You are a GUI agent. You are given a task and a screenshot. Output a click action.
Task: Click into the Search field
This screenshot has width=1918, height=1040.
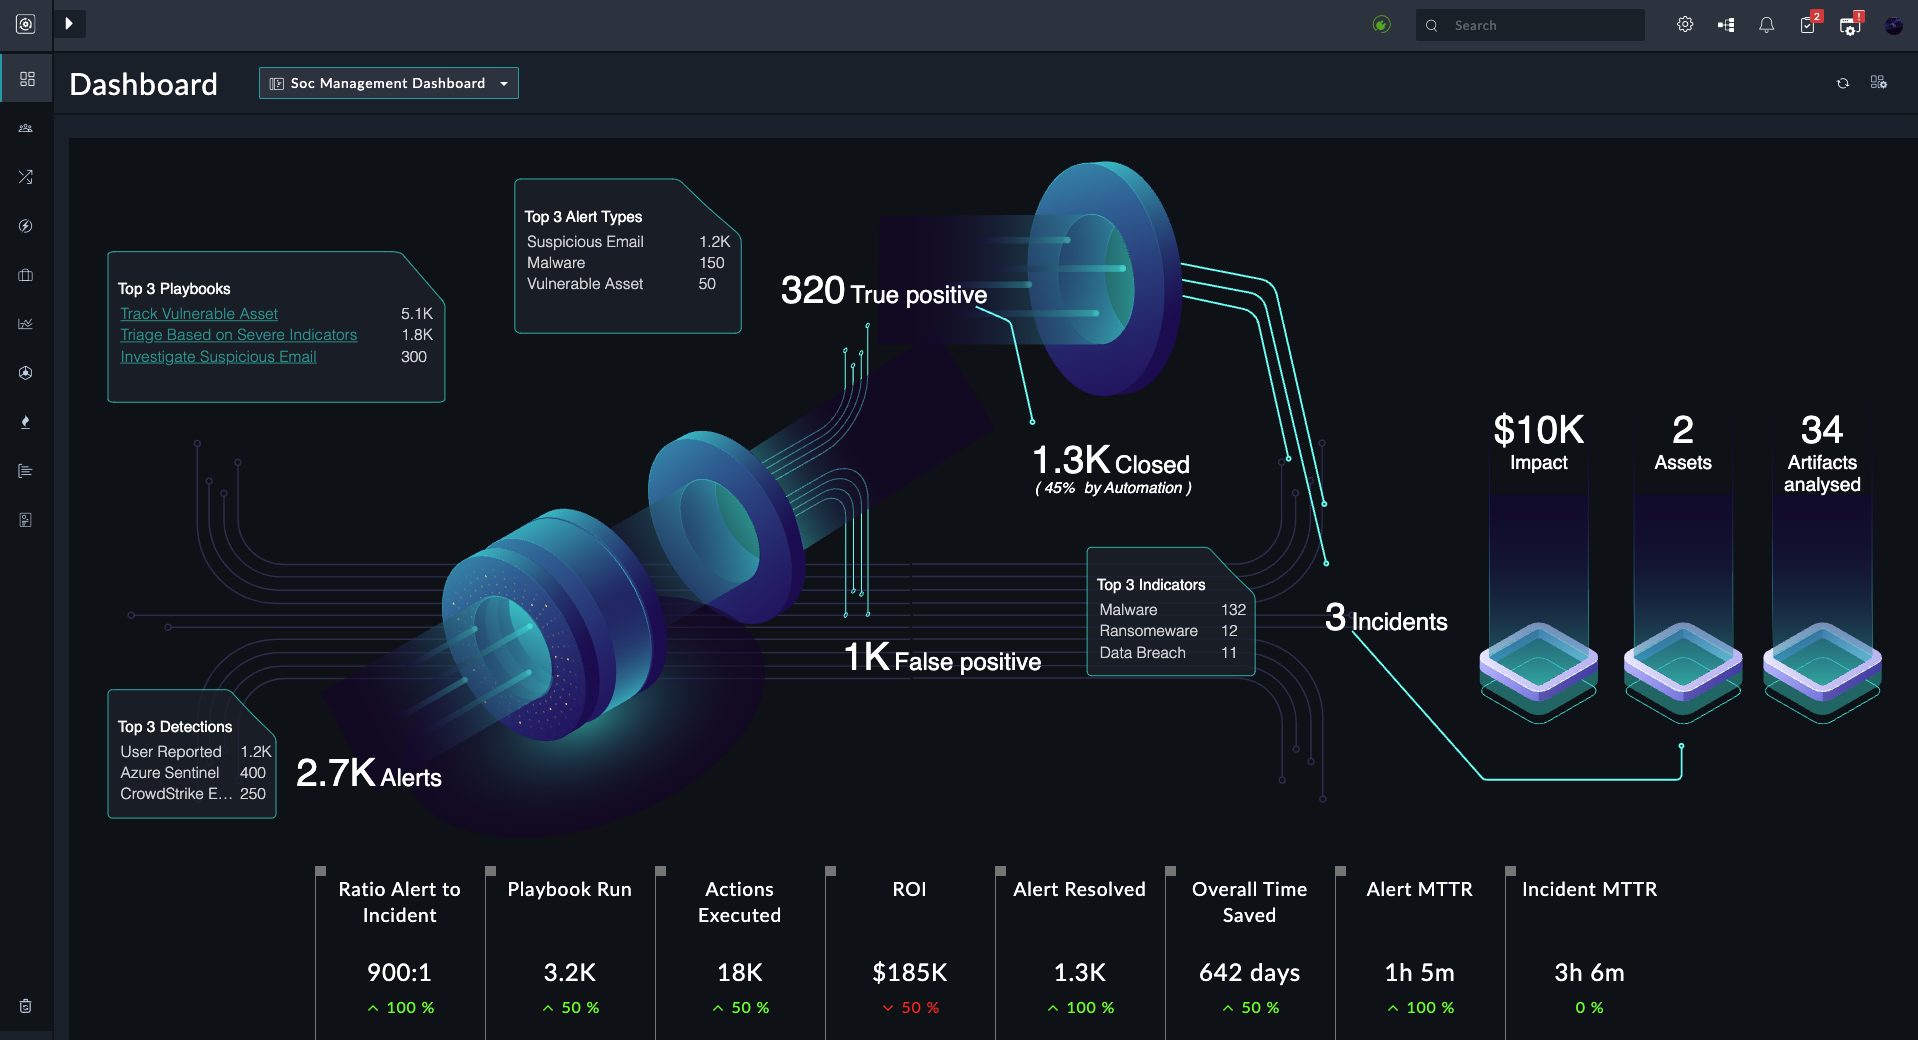click(x=1540, y=26)
